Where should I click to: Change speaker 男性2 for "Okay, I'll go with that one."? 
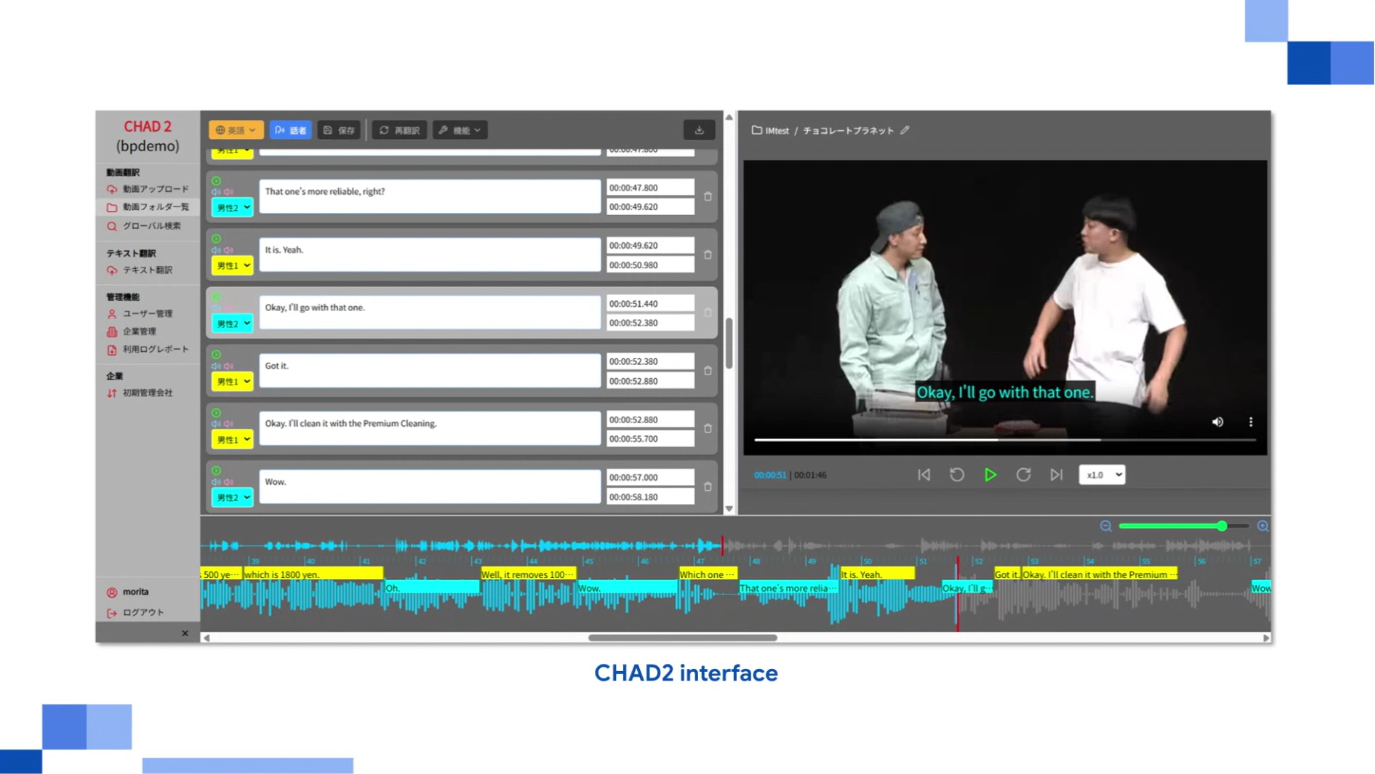pos(232,324)
